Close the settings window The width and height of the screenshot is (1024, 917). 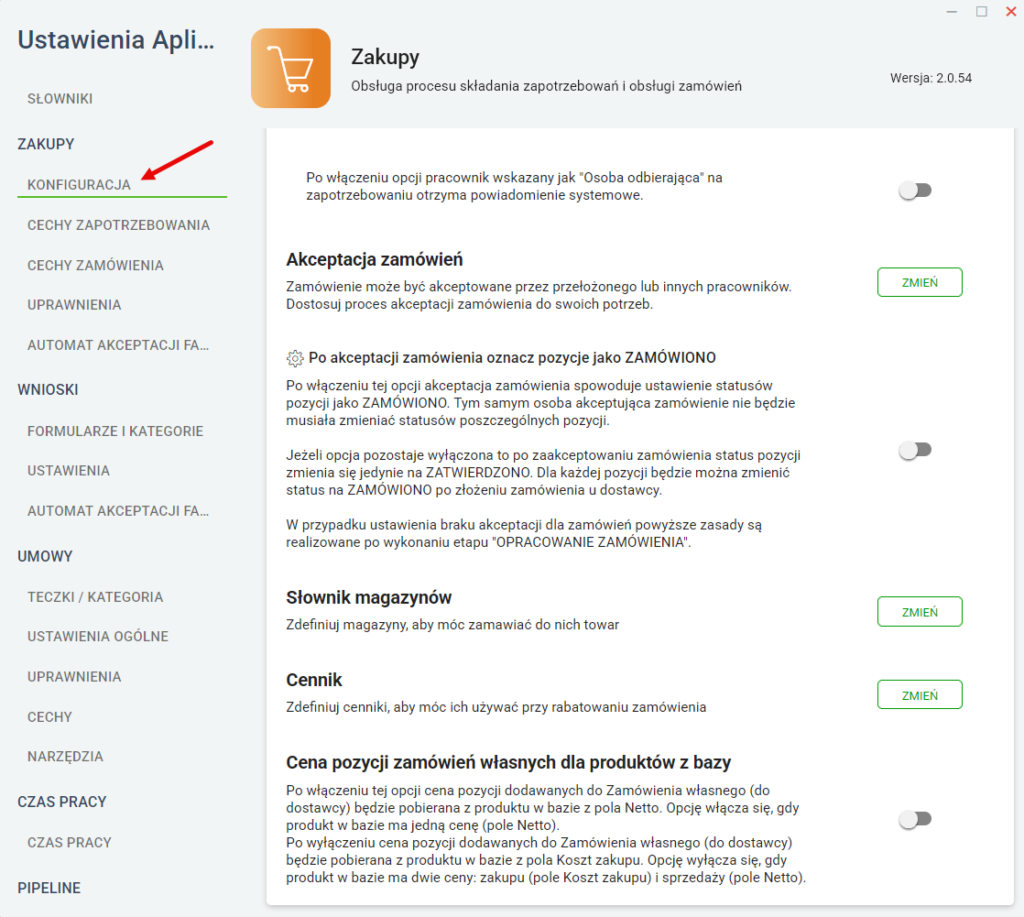[x=1011, y=12]
